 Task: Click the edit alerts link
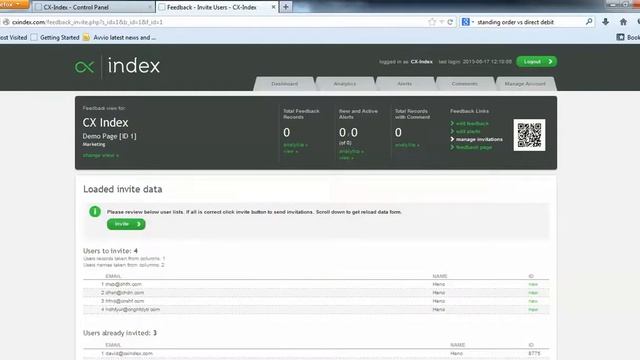468,131
